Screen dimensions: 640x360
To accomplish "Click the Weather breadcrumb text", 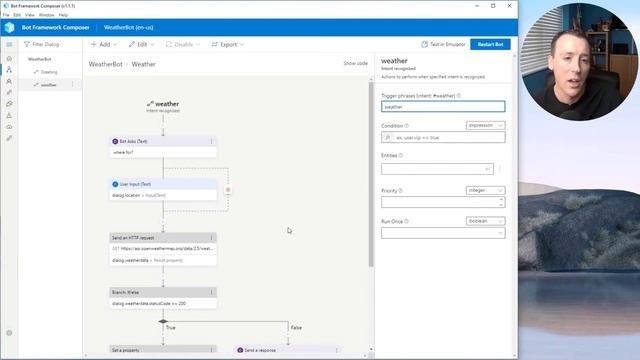I will [143, 64].
